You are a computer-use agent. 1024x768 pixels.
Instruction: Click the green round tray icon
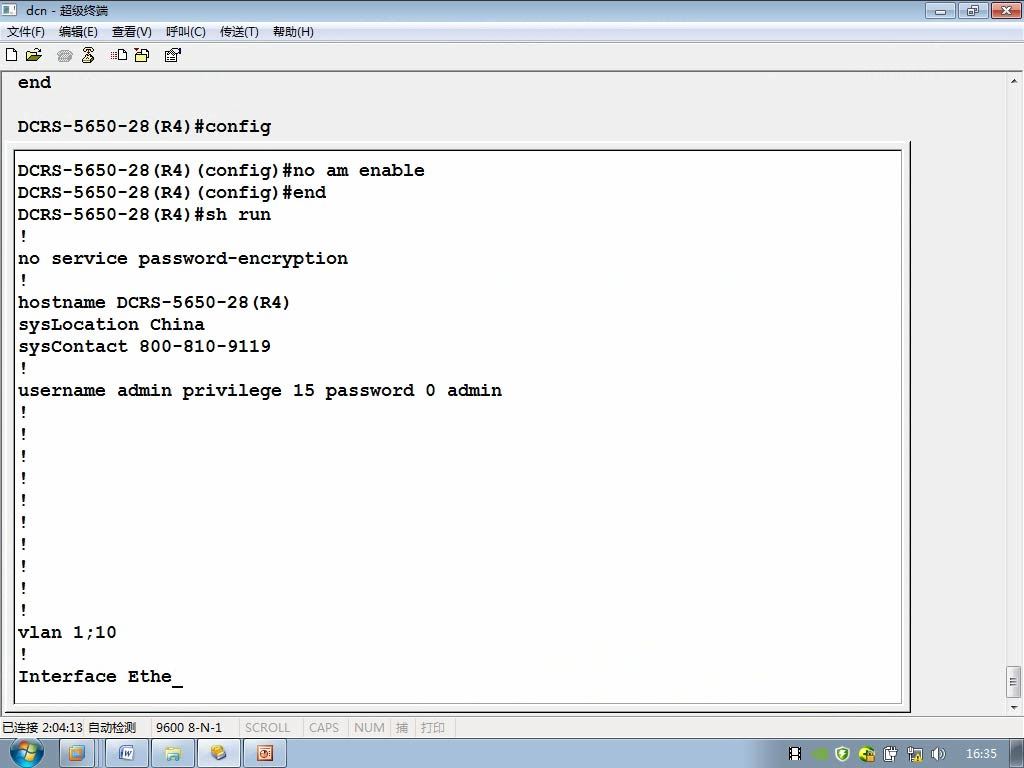(820, 754)
